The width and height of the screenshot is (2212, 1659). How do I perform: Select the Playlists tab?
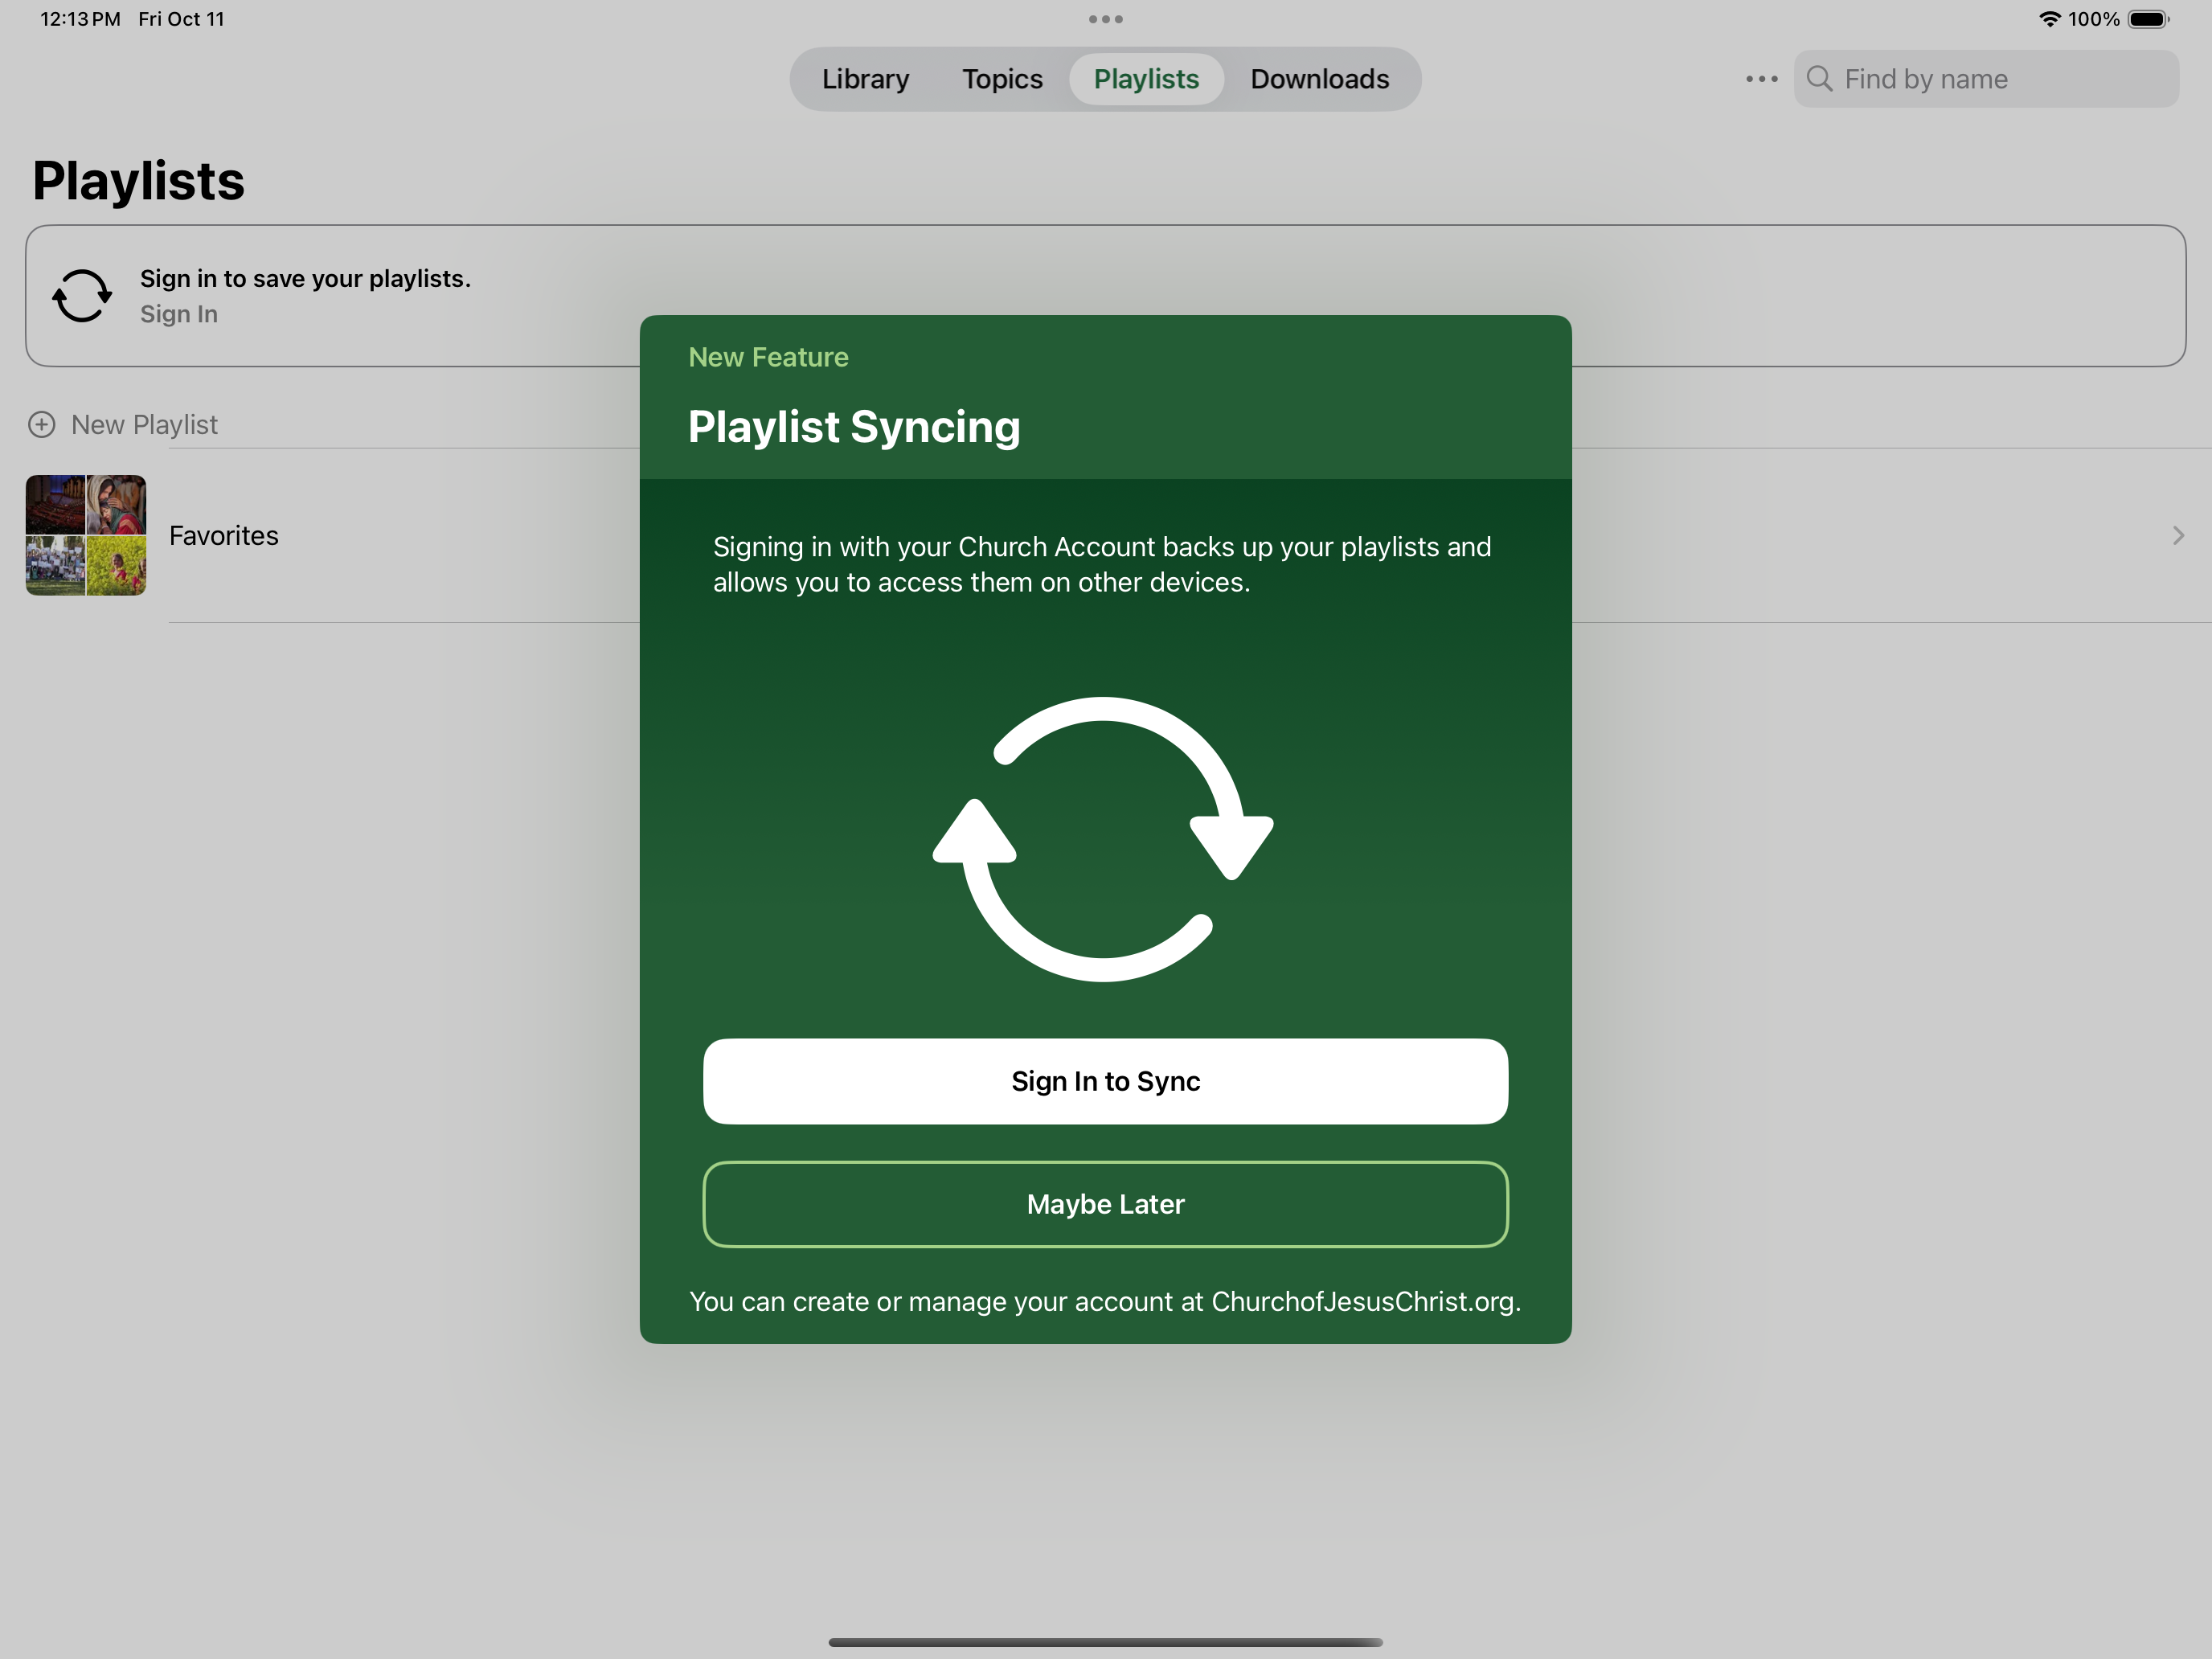click(x=1146, y=79)
